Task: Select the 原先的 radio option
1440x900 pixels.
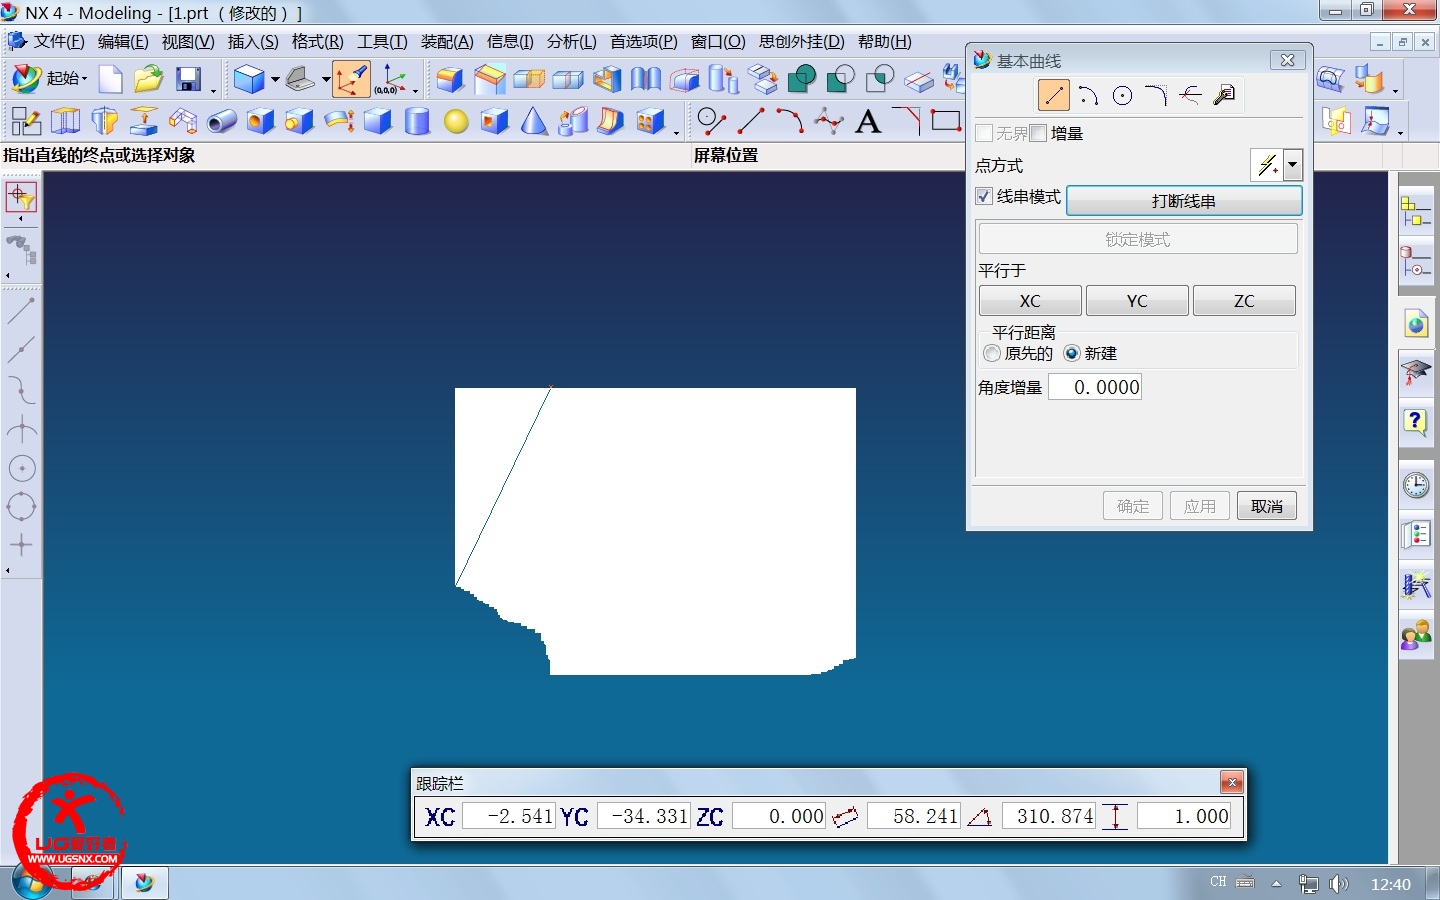Action: (x=992, y=353)
